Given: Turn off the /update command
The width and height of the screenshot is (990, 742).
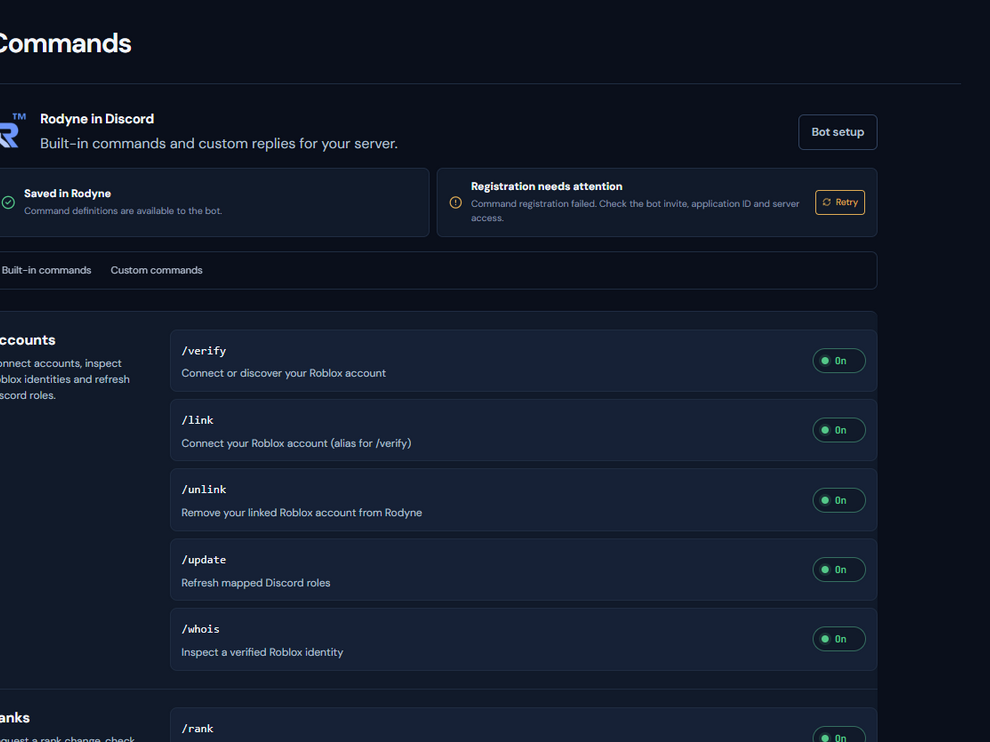Looking at the screenshot, I should click(838, 570).
